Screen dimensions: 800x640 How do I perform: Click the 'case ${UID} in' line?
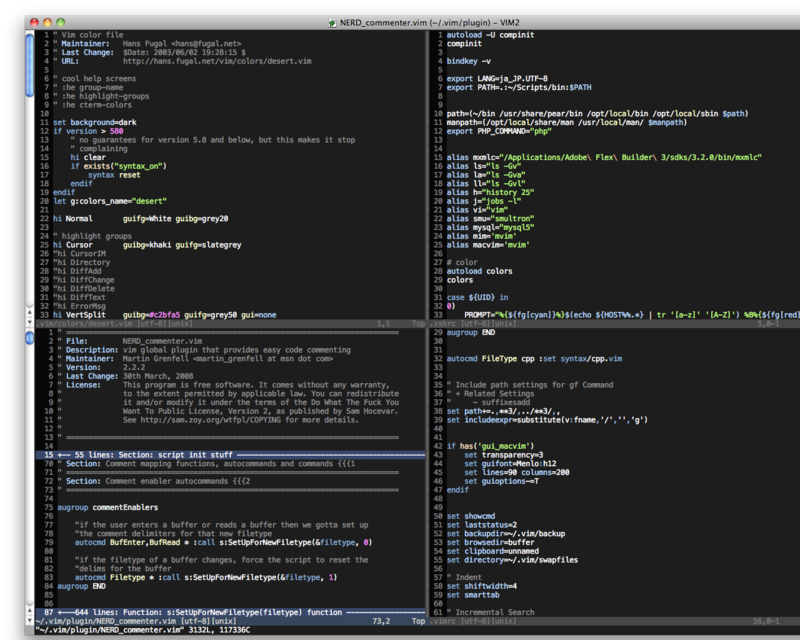[x=477, y=298]
